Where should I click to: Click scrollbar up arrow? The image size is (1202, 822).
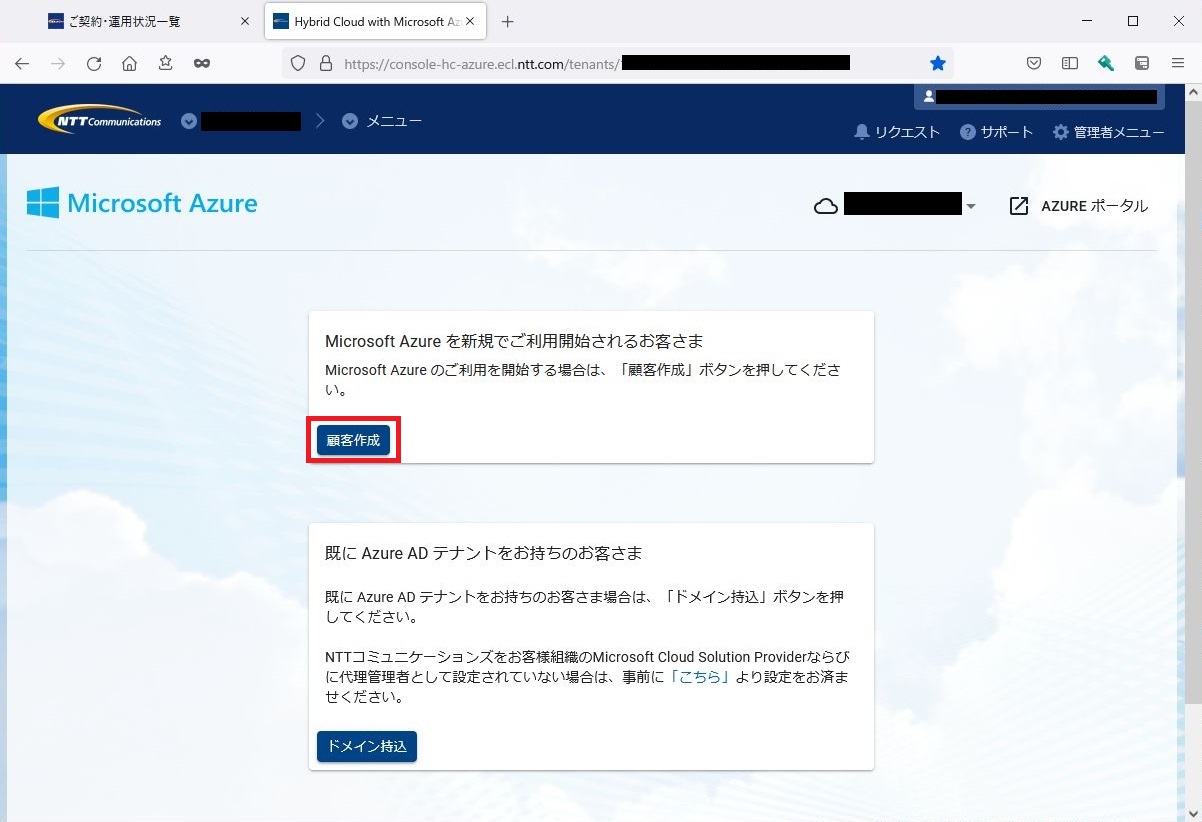coord(1193,92)
